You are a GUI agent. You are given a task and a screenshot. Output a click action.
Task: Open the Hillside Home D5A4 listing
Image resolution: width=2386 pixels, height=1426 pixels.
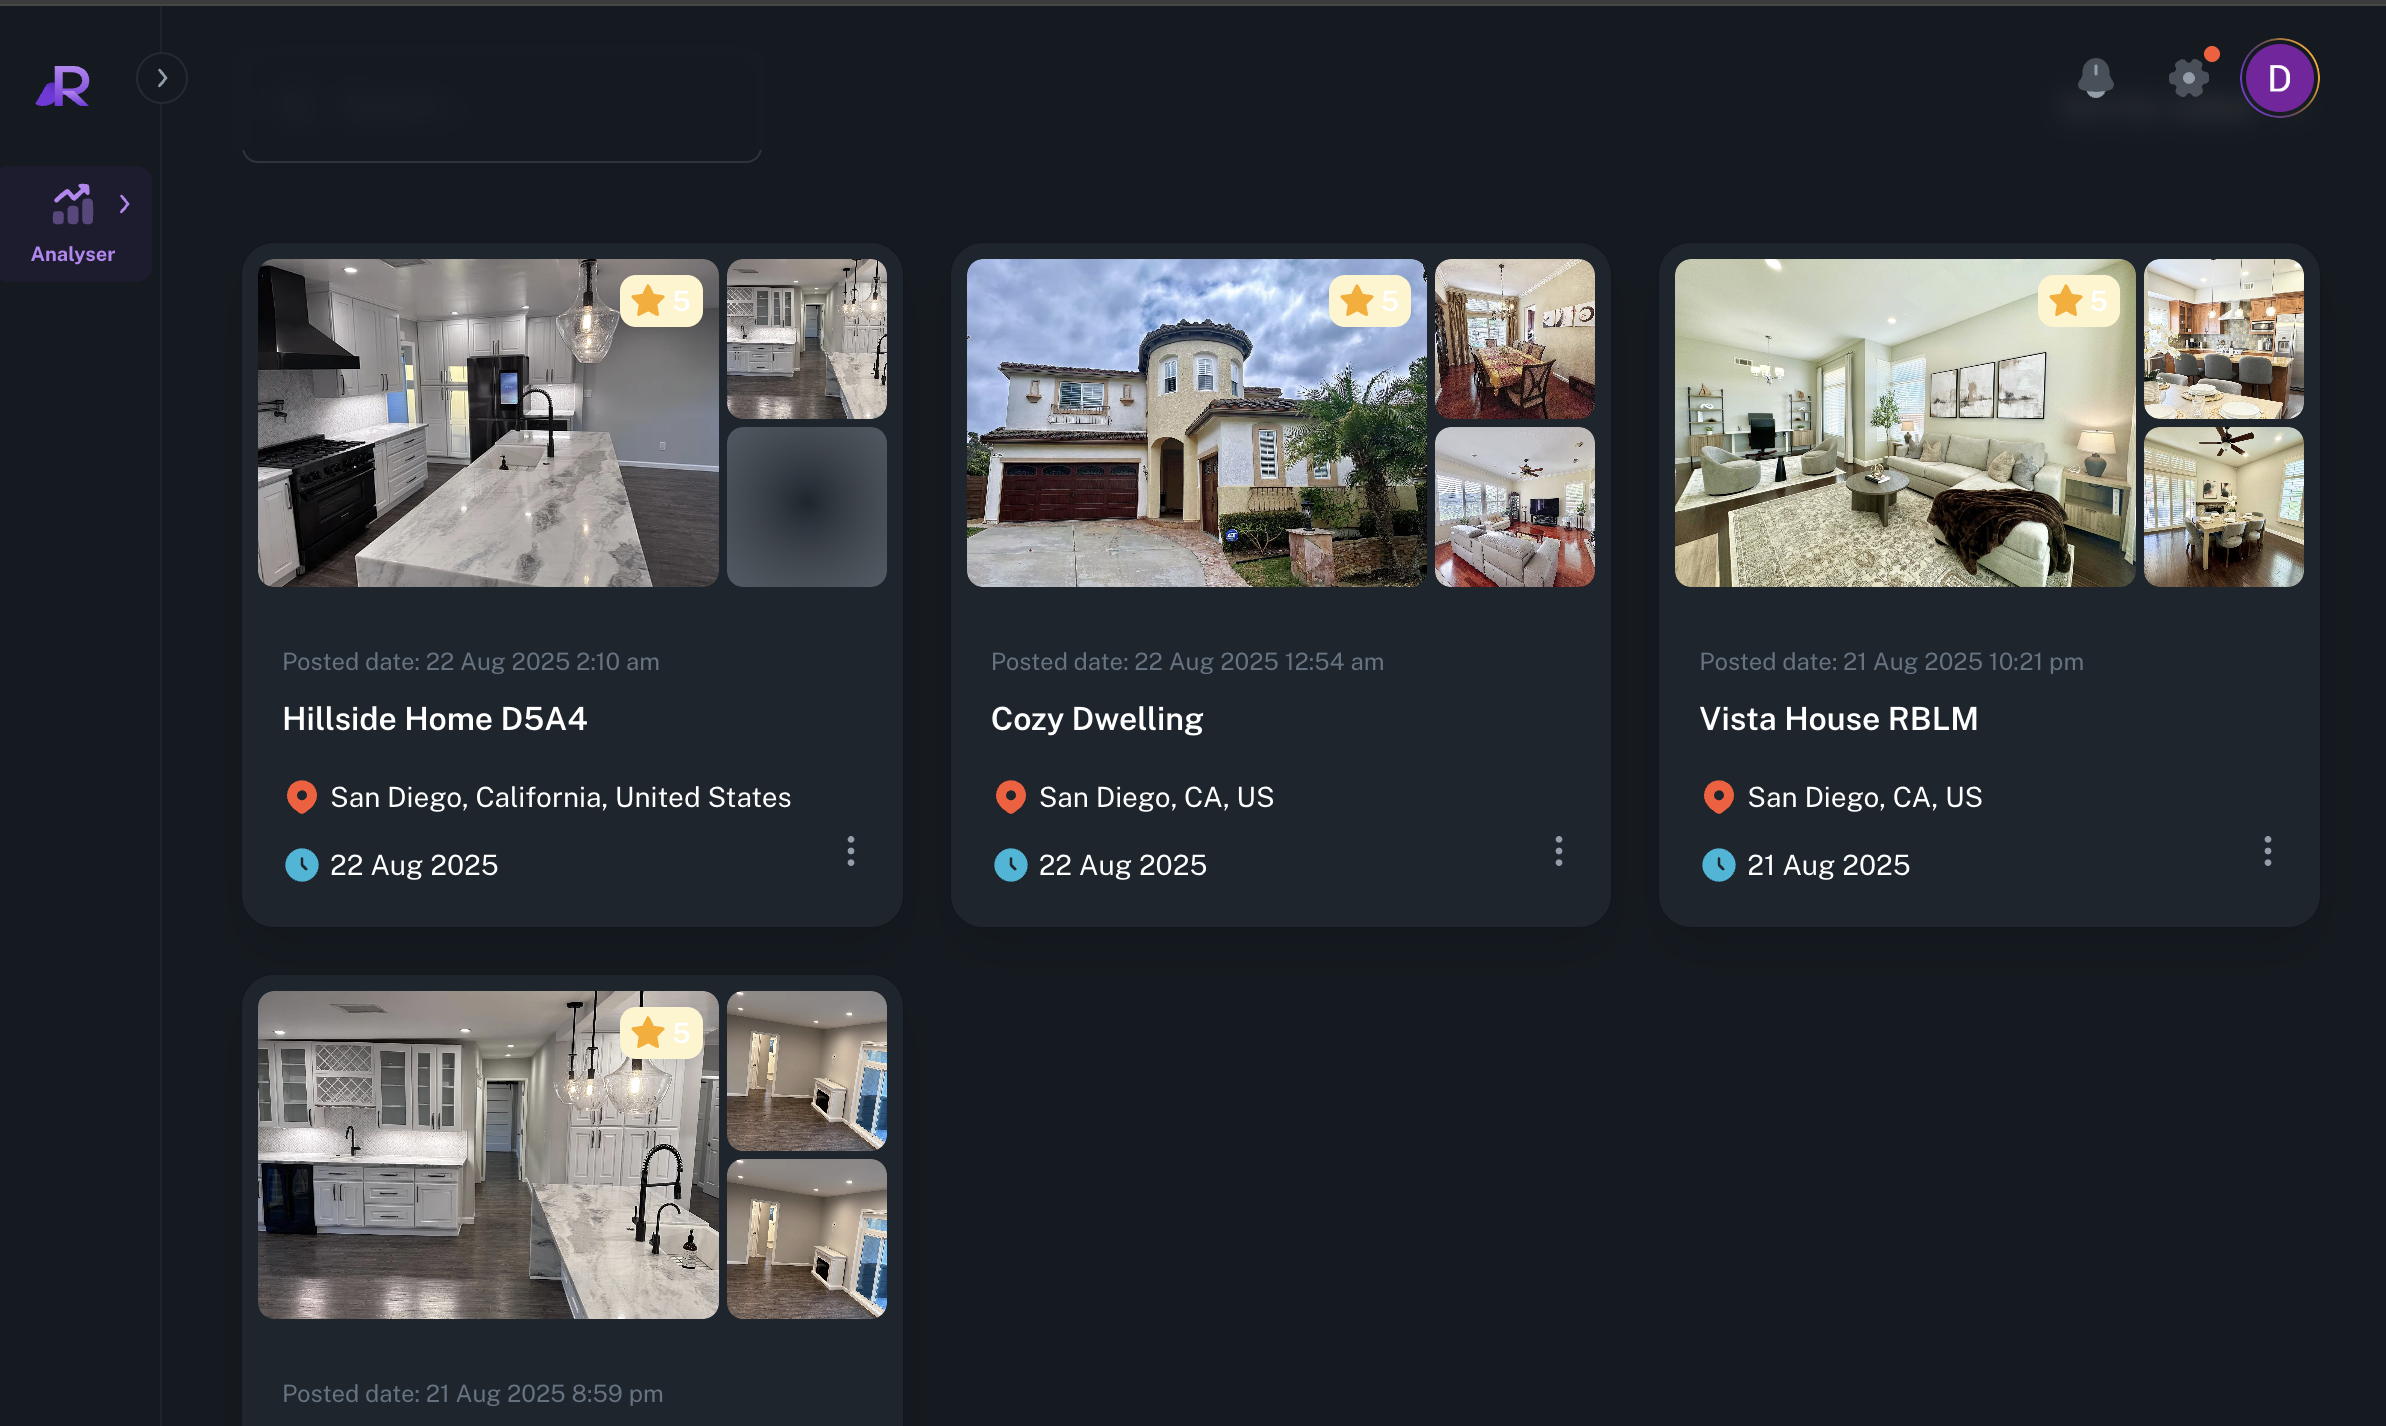[x=435, y=719]
